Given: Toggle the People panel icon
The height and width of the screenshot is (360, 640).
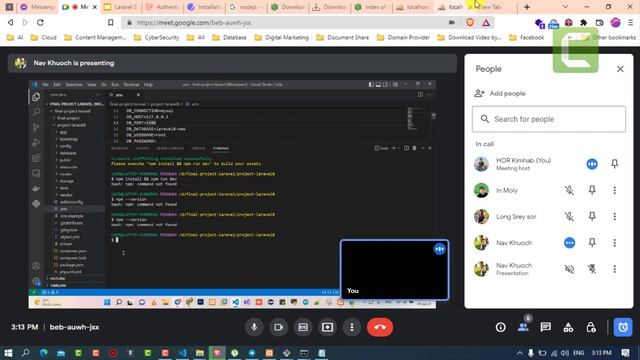Looking at the screenshot, I should tap(523, 327).
